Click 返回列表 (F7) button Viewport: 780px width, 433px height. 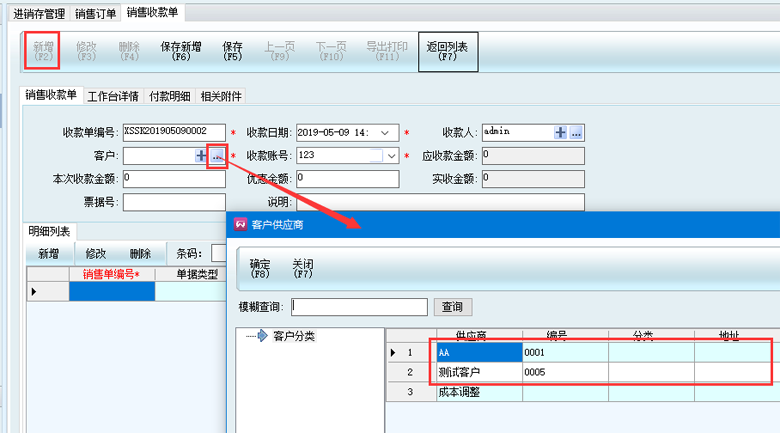click(447, 51)
